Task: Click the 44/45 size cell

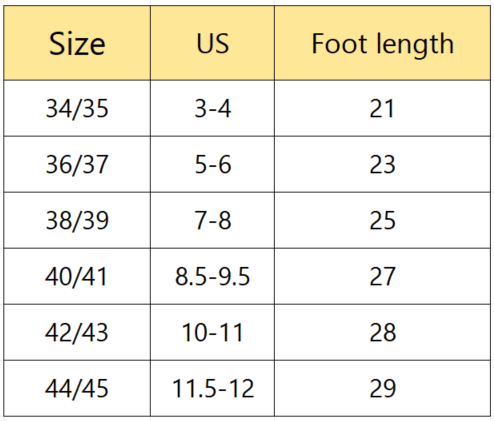Action: (x=77, y=388)
